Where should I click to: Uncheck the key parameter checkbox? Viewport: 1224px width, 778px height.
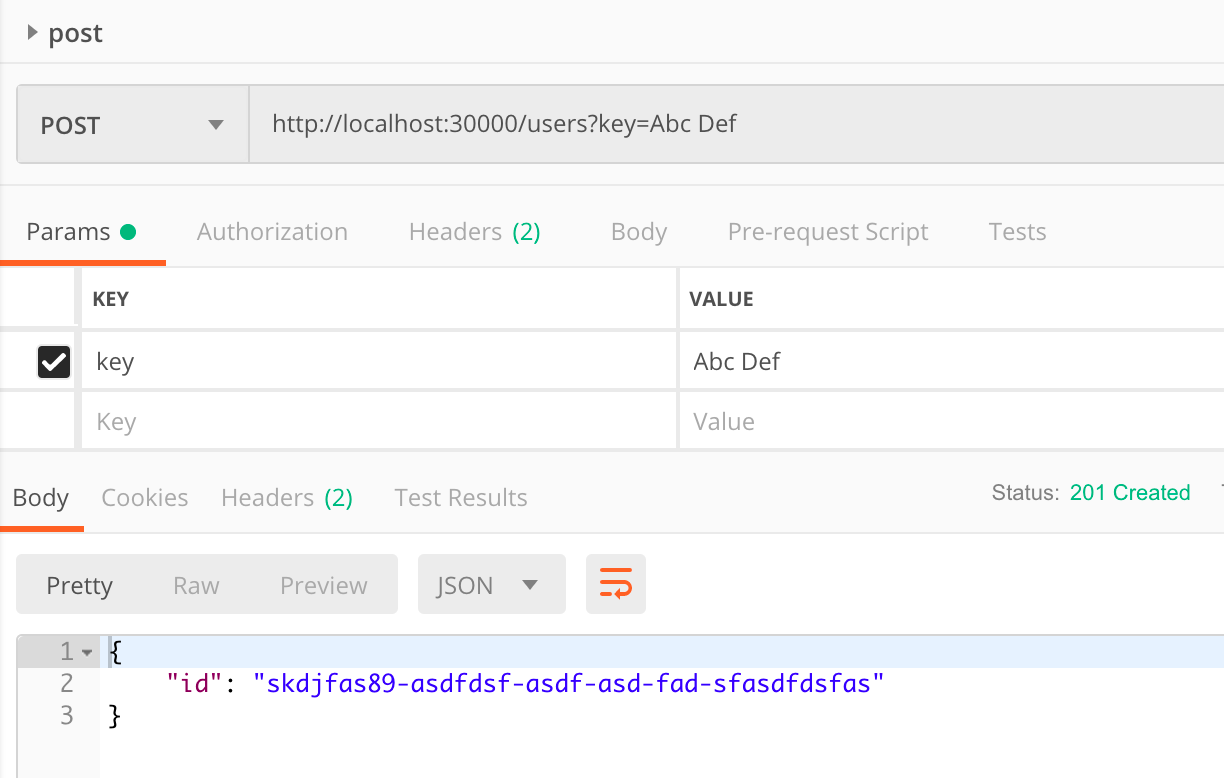[x=53, y=361]
